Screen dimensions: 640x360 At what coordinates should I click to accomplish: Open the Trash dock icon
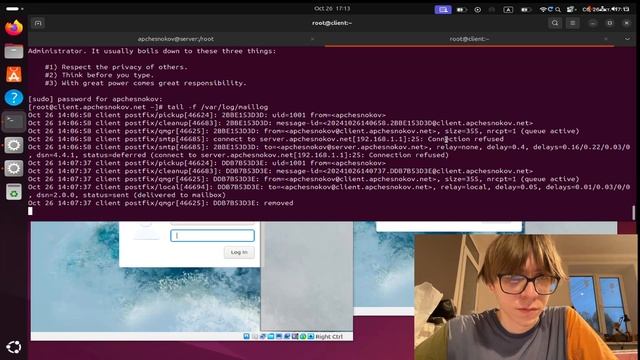point(14,192)
